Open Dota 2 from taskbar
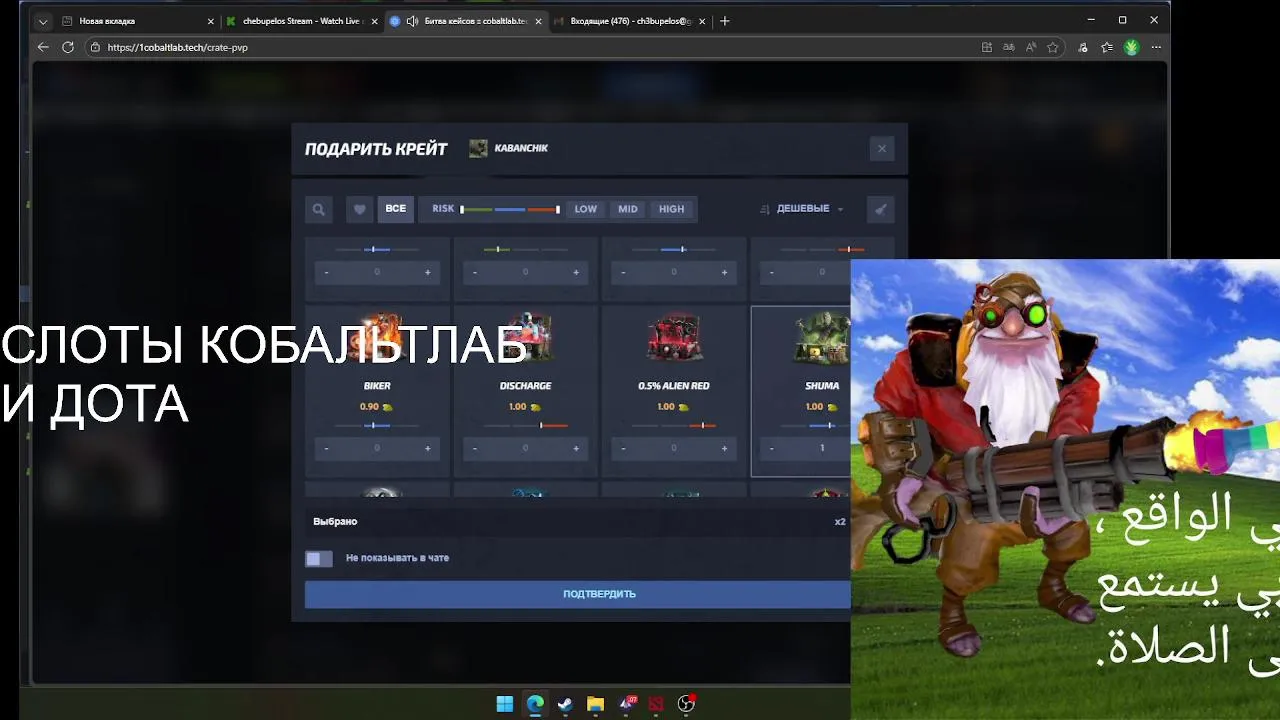The image size is (1280, 720). coord(656,704)
